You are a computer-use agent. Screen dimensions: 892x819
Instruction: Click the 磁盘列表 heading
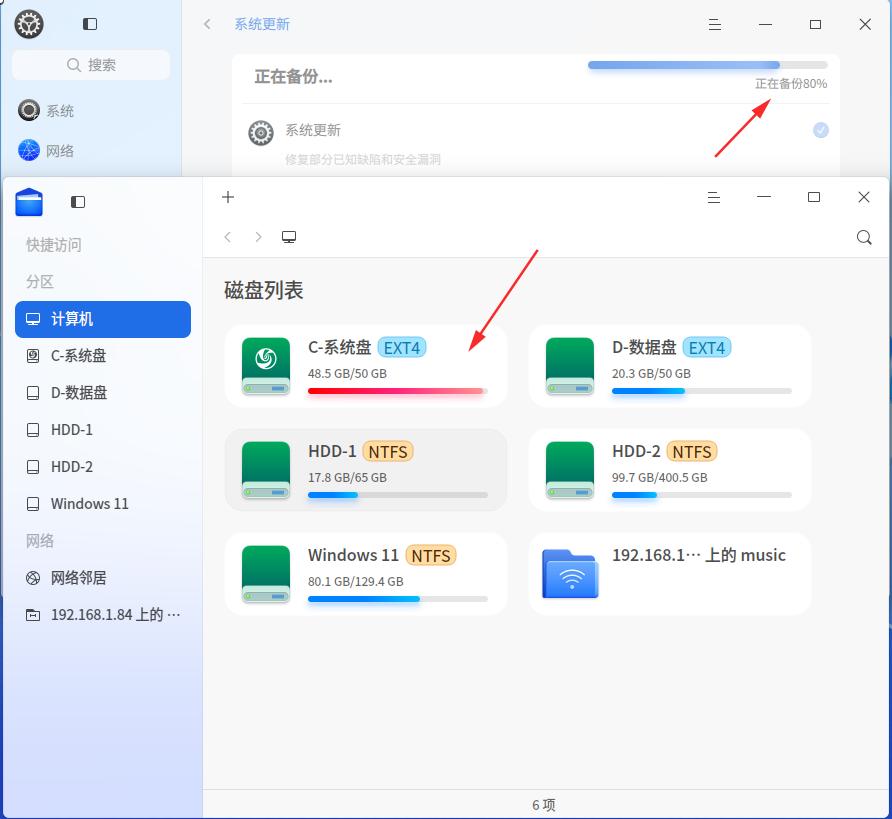click(263, 291)
